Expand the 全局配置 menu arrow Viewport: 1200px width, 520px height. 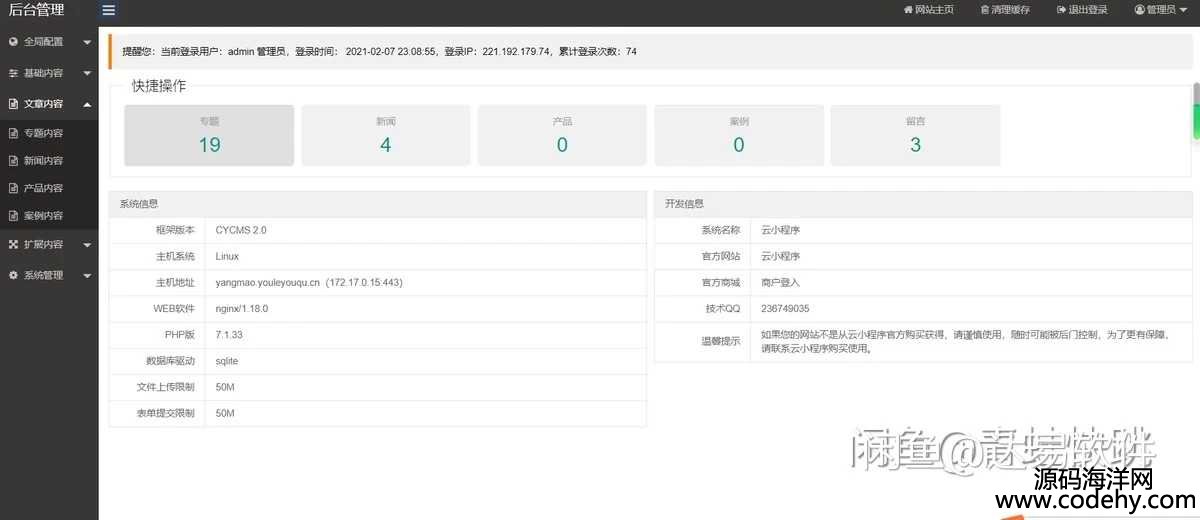[x=87, y=42]
